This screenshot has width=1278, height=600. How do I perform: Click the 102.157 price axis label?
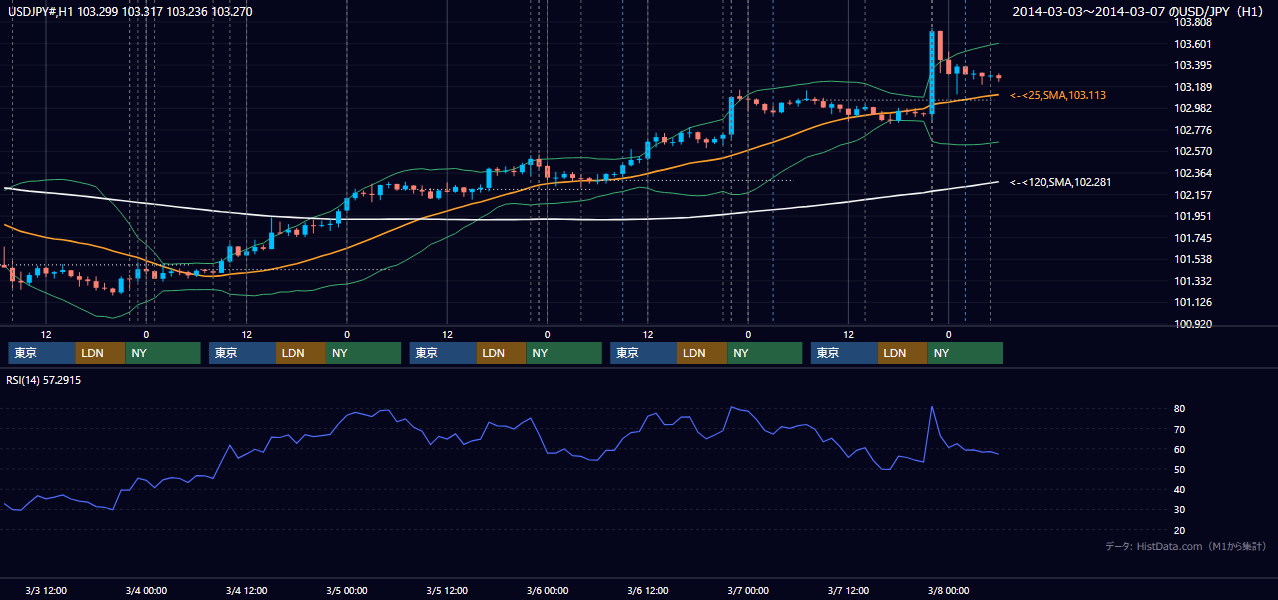click(1192, 195)
